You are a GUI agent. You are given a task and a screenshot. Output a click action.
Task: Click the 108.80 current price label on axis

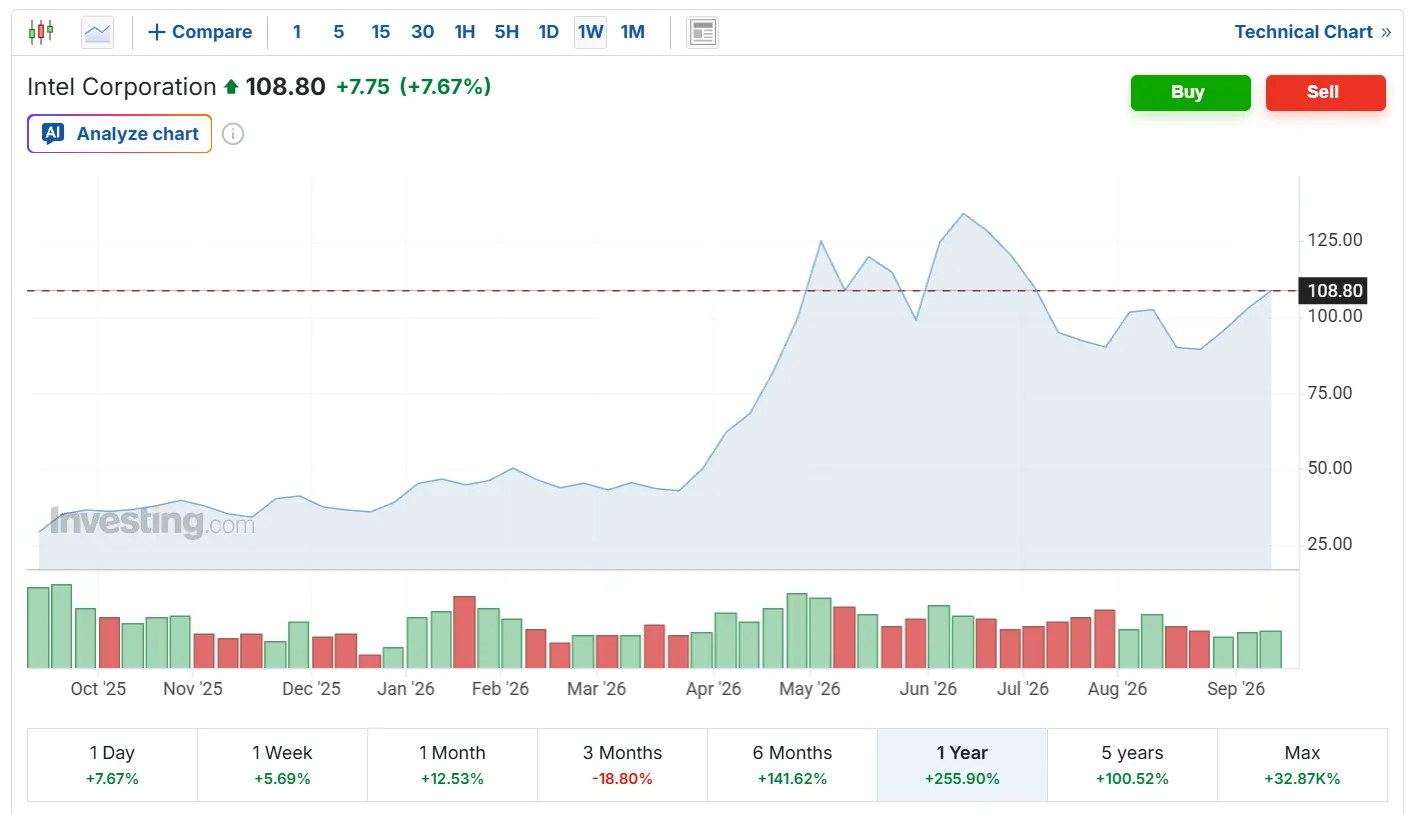pyautogui.click(x=1335, y=291)
